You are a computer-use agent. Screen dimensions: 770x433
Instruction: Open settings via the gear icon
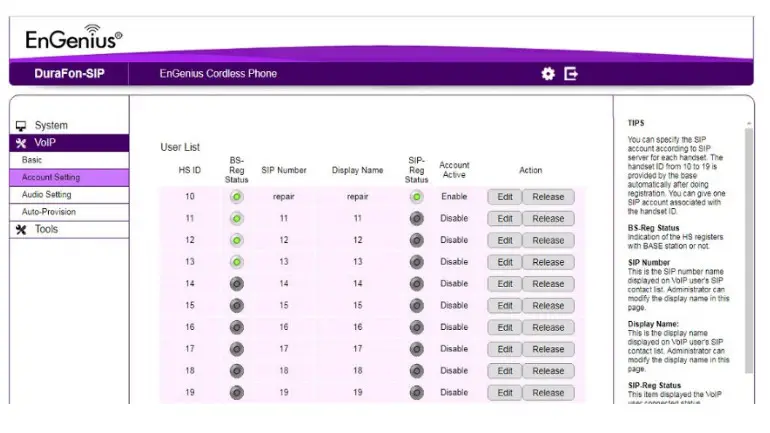click(x=548, y=74)
